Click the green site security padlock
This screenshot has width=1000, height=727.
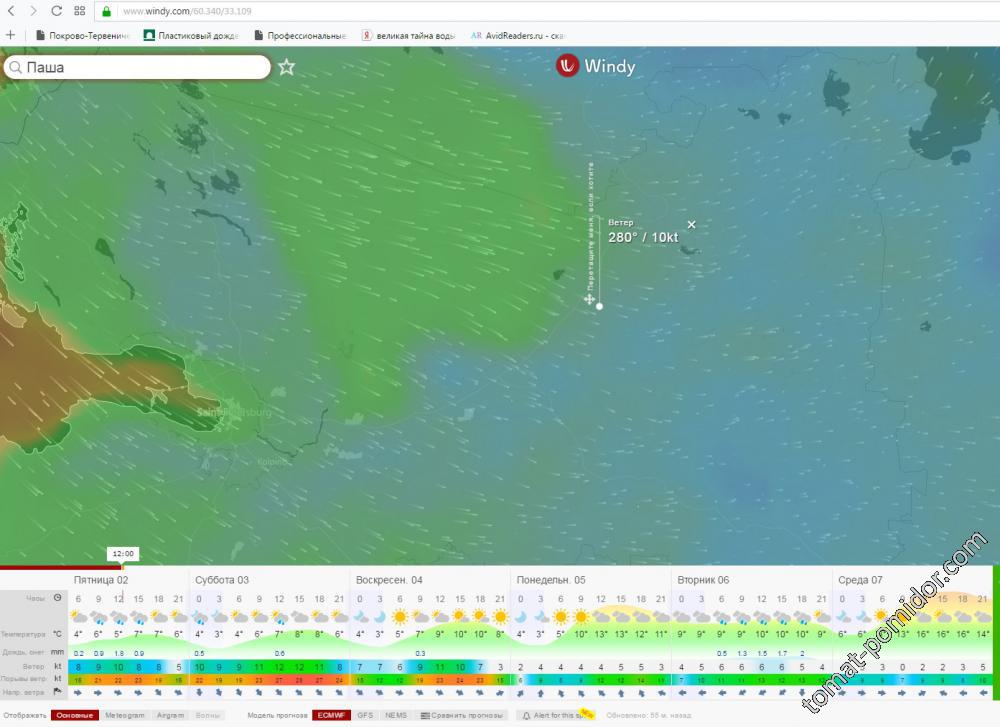coord(106,12)
